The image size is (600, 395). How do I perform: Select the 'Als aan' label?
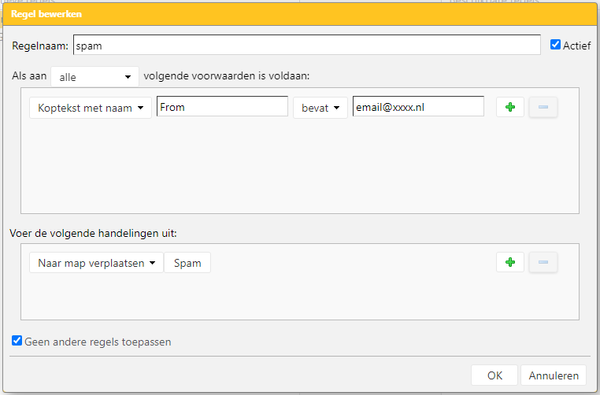coord(29,76)
